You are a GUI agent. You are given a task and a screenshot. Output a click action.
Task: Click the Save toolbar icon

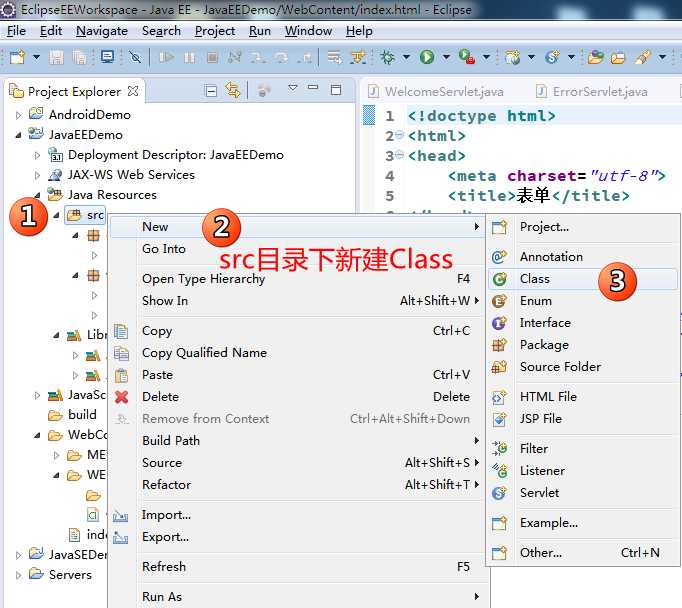click(56, 57)
